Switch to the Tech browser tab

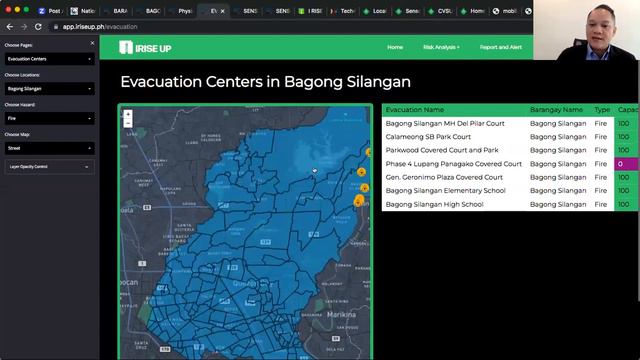pyautogui.click(x=343, y=11)
